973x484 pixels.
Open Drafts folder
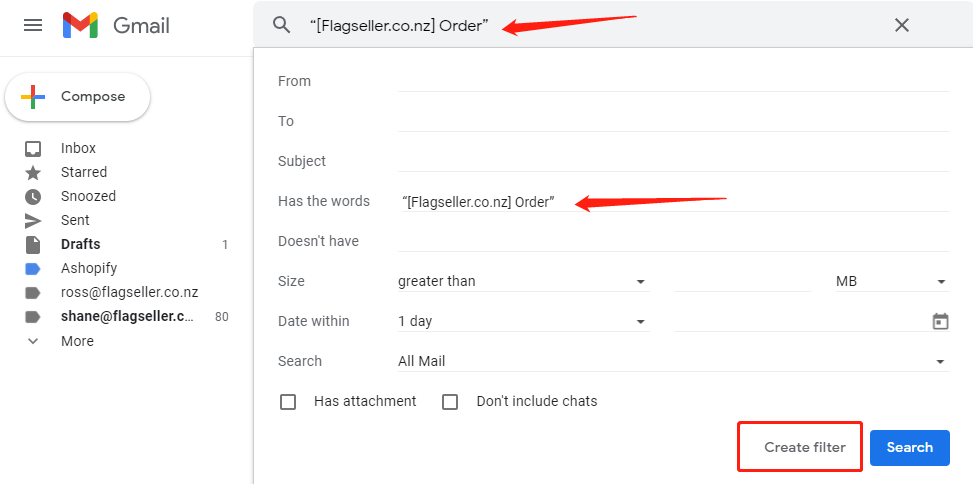tap(80, 244)
